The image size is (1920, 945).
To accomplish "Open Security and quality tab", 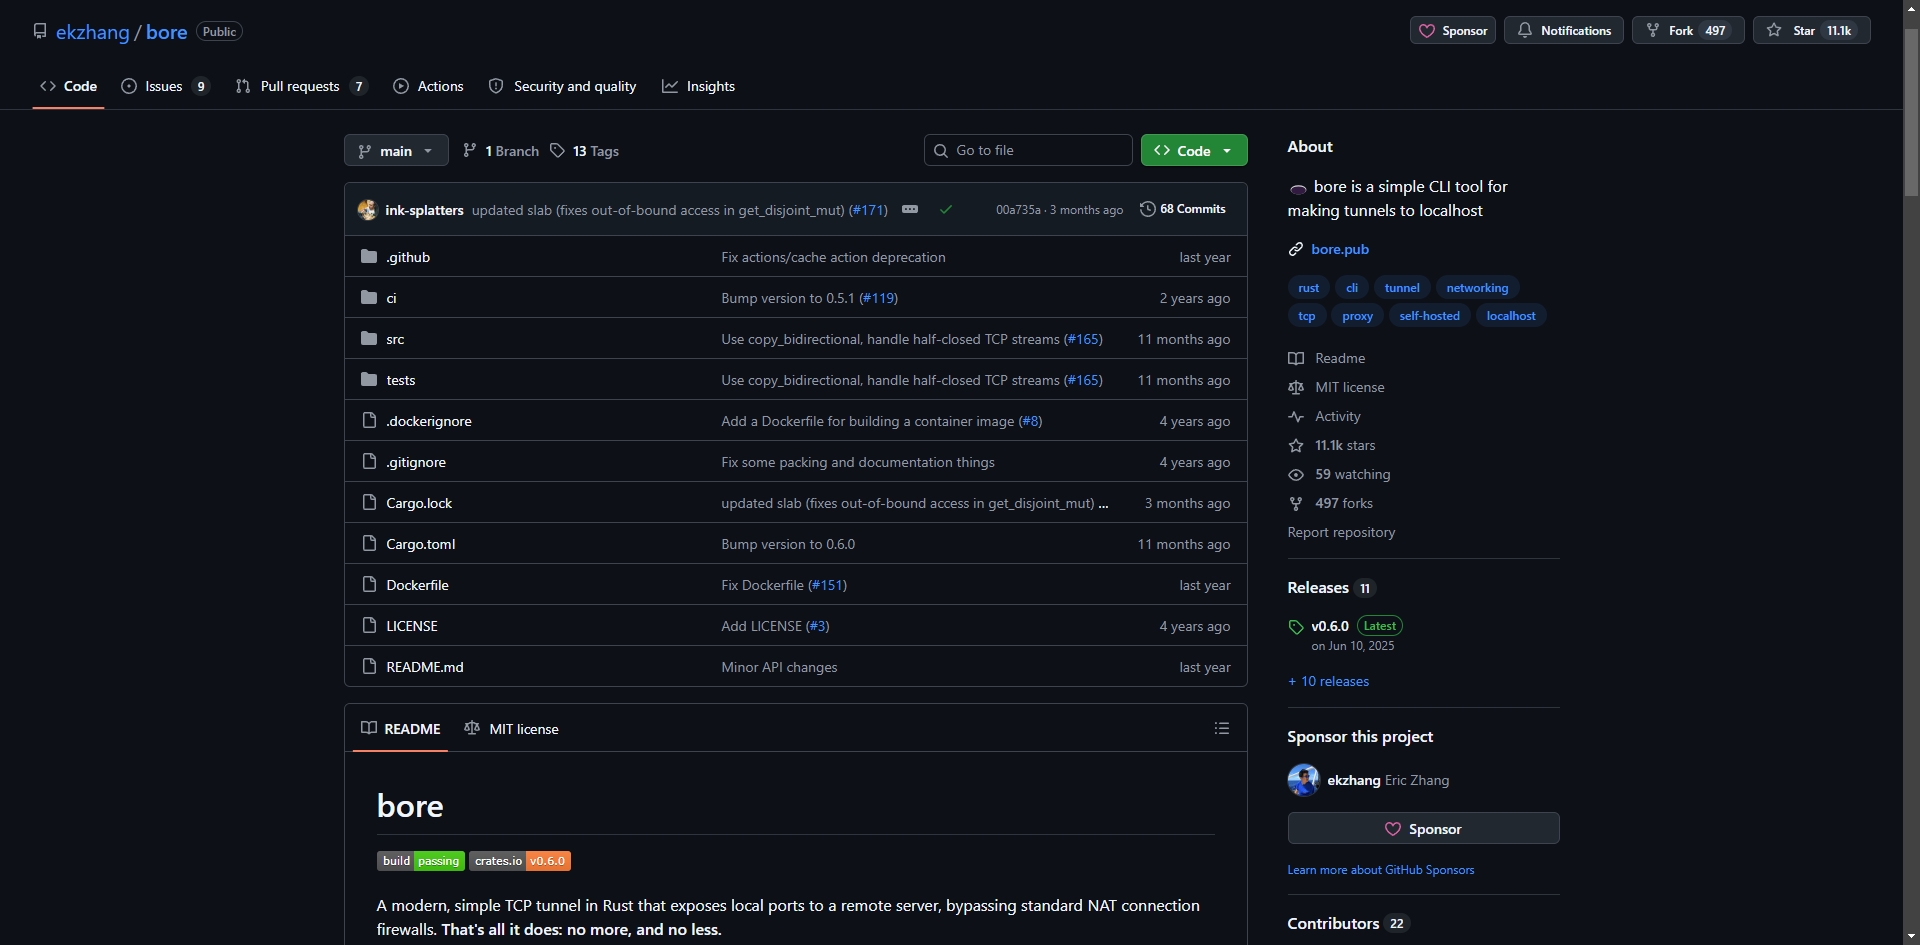I will click(562, 86).
